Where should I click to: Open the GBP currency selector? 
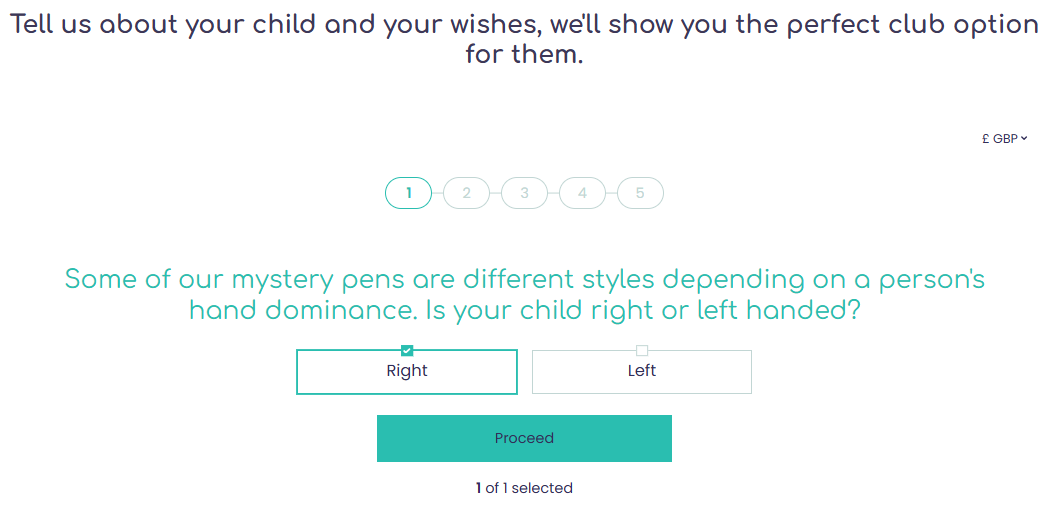coord(1005,139)
